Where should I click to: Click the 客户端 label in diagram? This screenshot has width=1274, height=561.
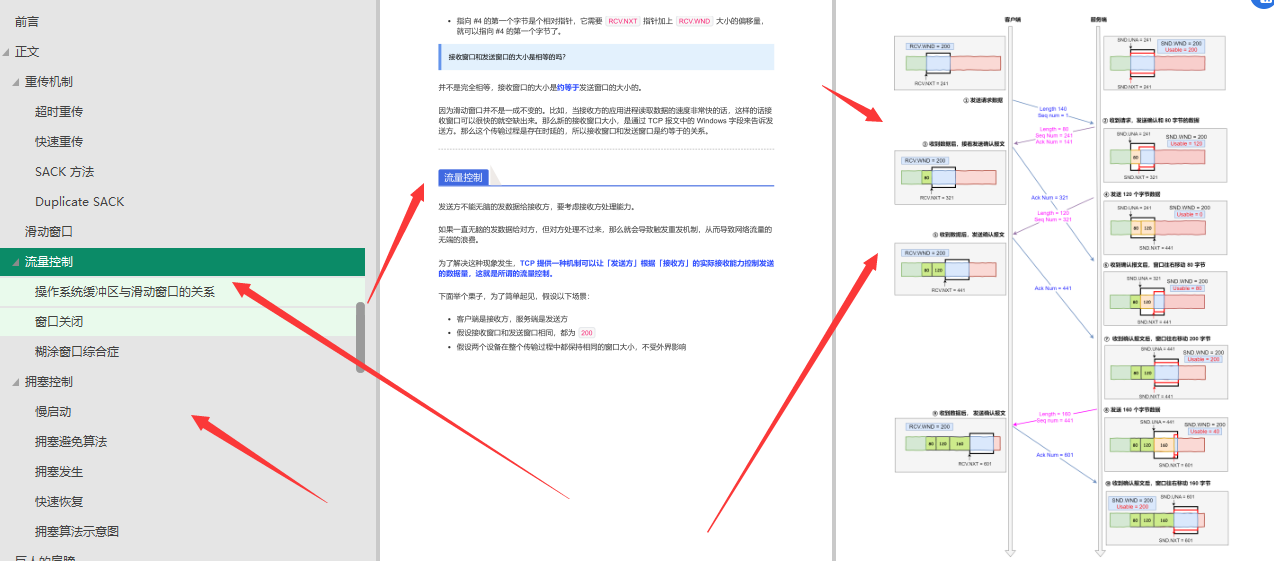click(1013, 19)
